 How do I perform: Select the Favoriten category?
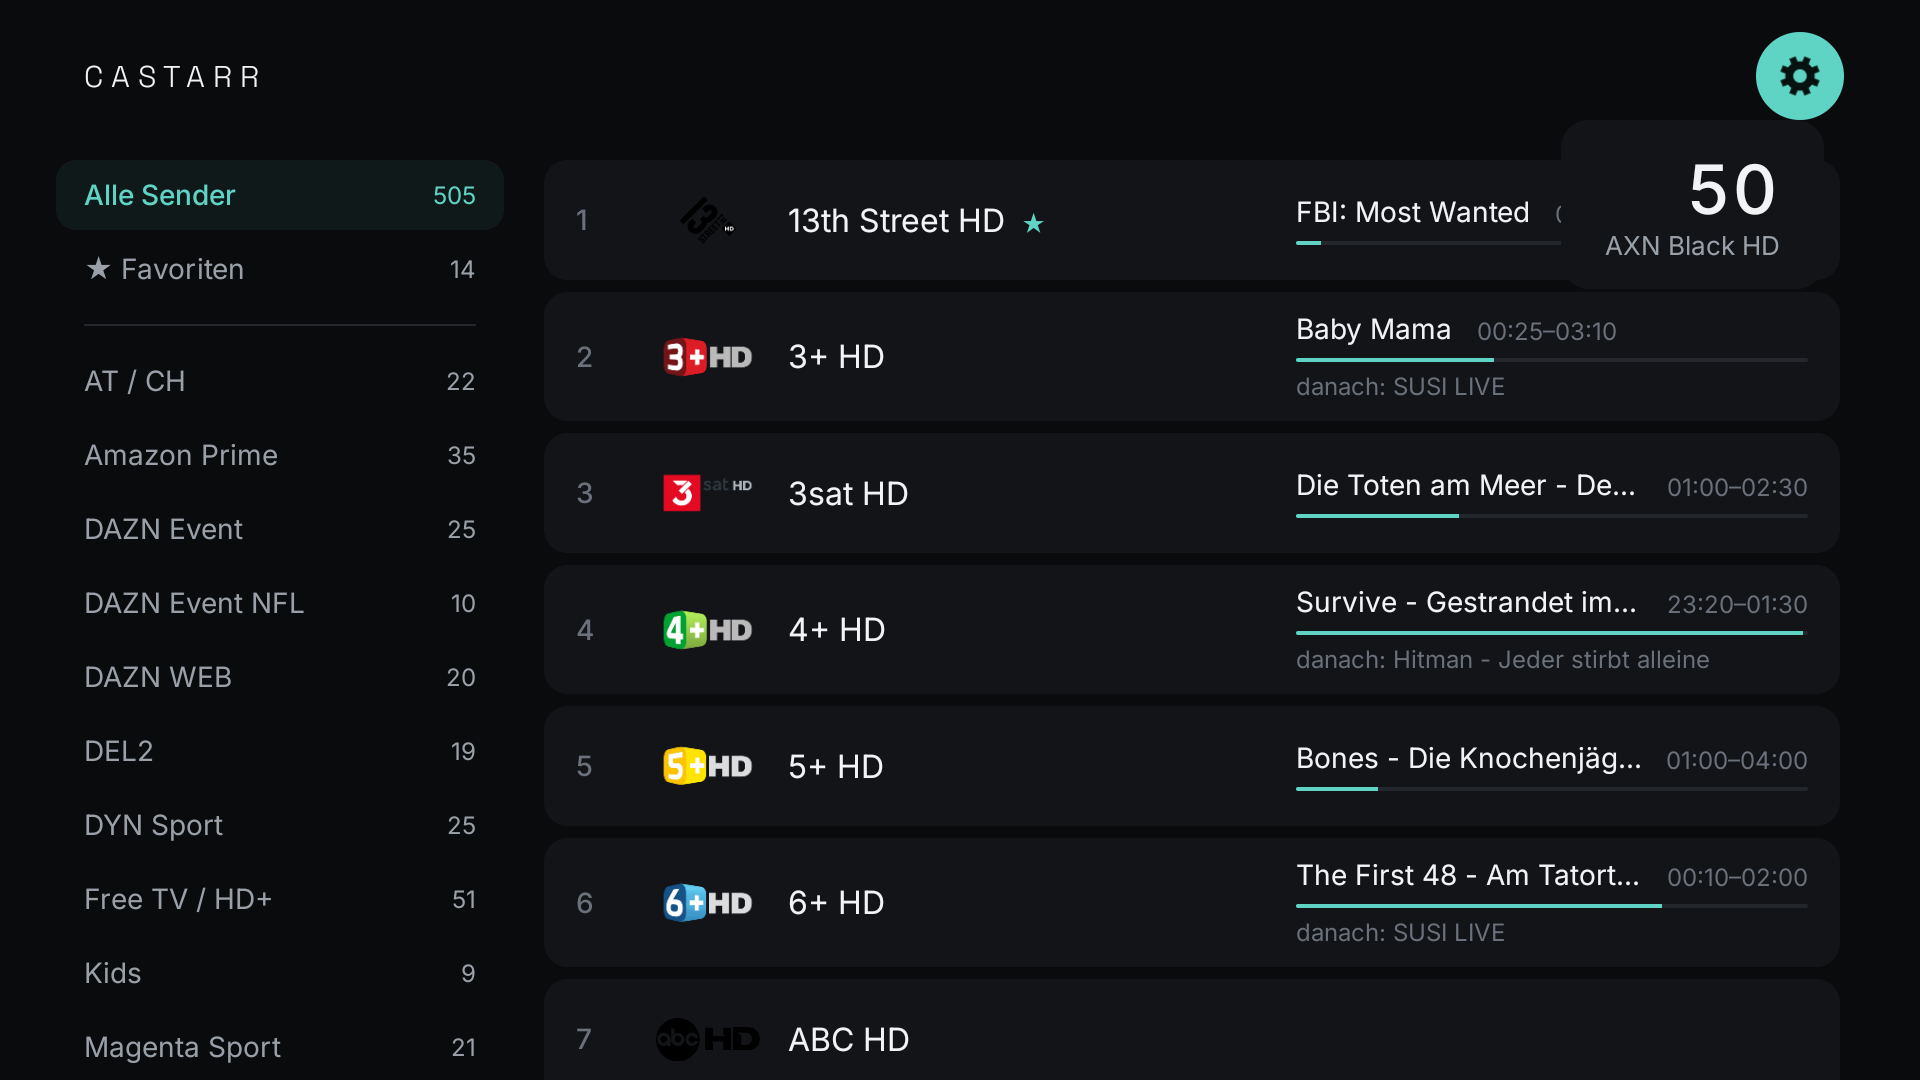(x=280, y=269)
